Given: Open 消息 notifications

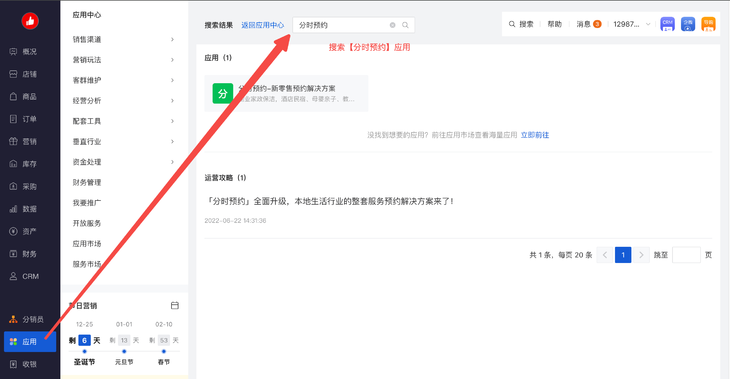Looking at the screenshot, I should click(583, 24).
